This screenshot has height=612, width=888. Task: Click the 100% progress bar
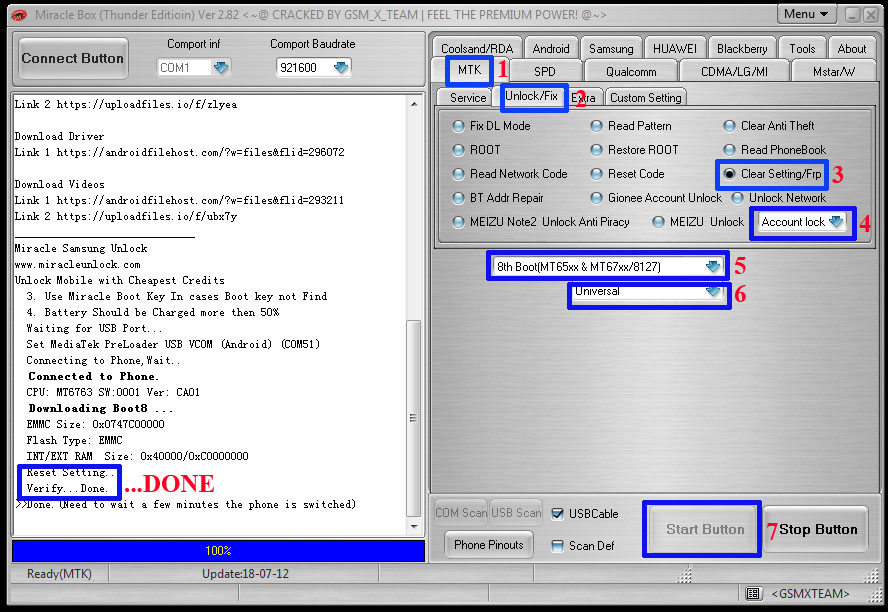coord(219,550)
